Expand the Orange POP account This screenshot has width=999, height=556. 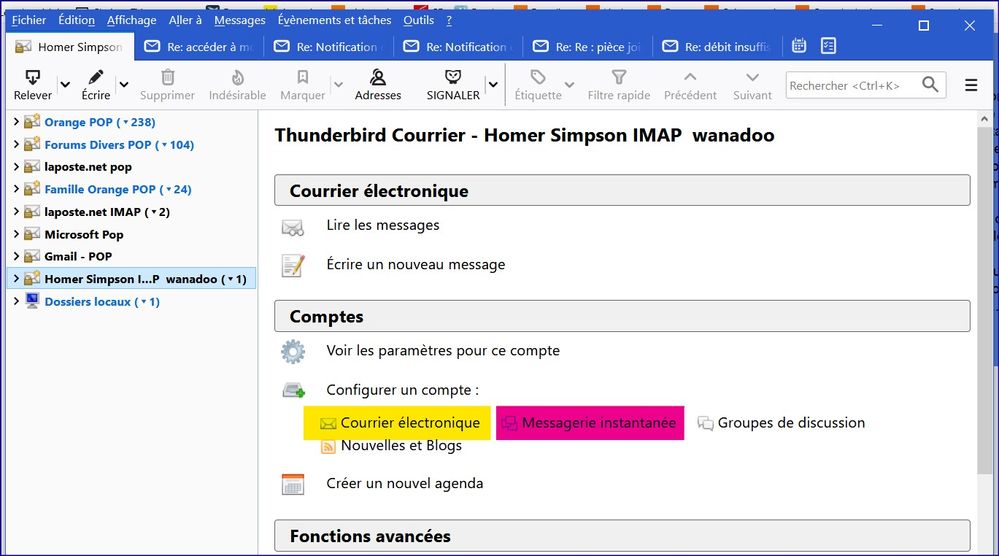[x=16, y=122]
